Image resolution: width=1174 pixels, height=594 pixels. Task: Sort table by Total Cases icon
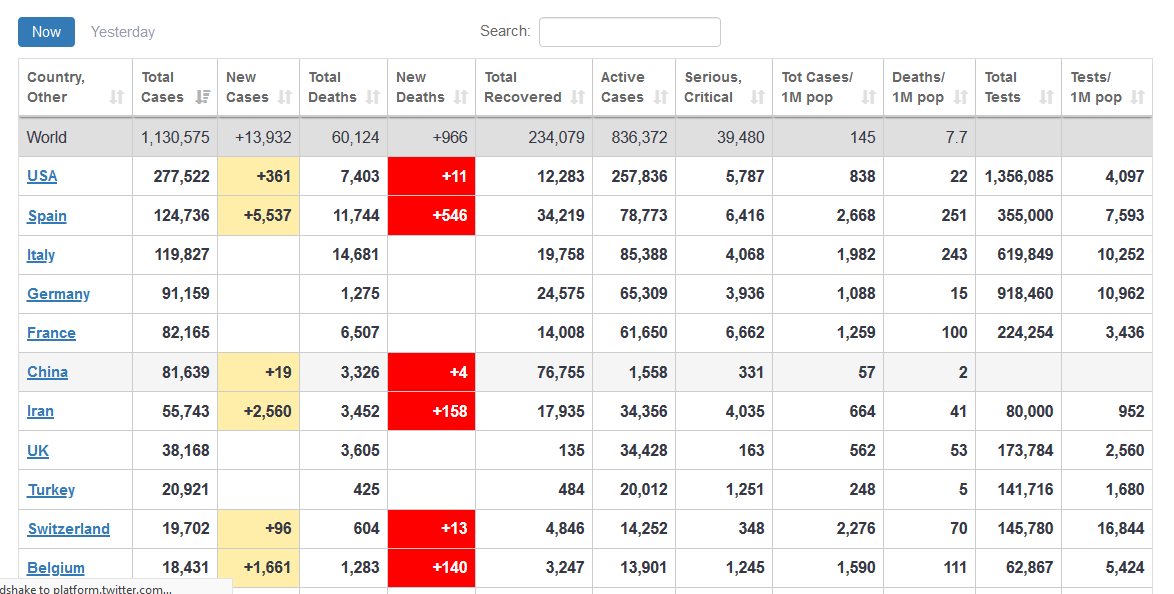click(203, 97)
